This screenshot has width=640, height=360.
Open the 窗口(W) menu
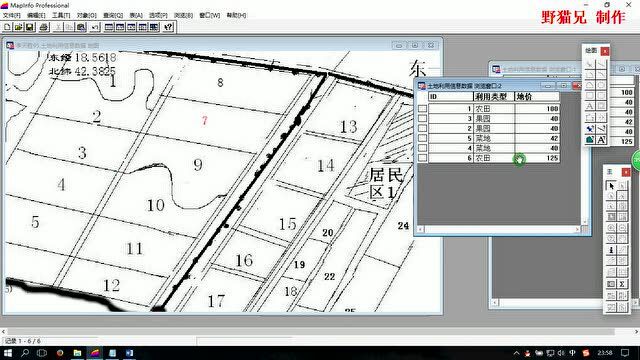coord(209,15)
